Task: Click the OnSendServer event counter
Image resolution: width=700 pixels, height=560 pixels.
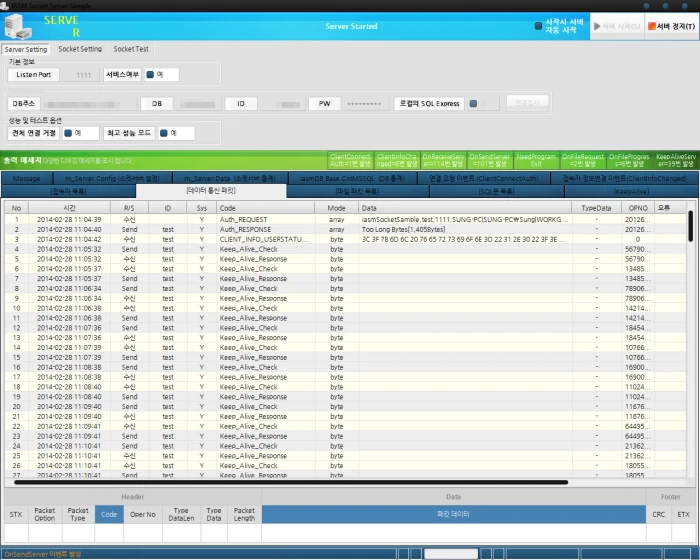Action: (490, 160)
